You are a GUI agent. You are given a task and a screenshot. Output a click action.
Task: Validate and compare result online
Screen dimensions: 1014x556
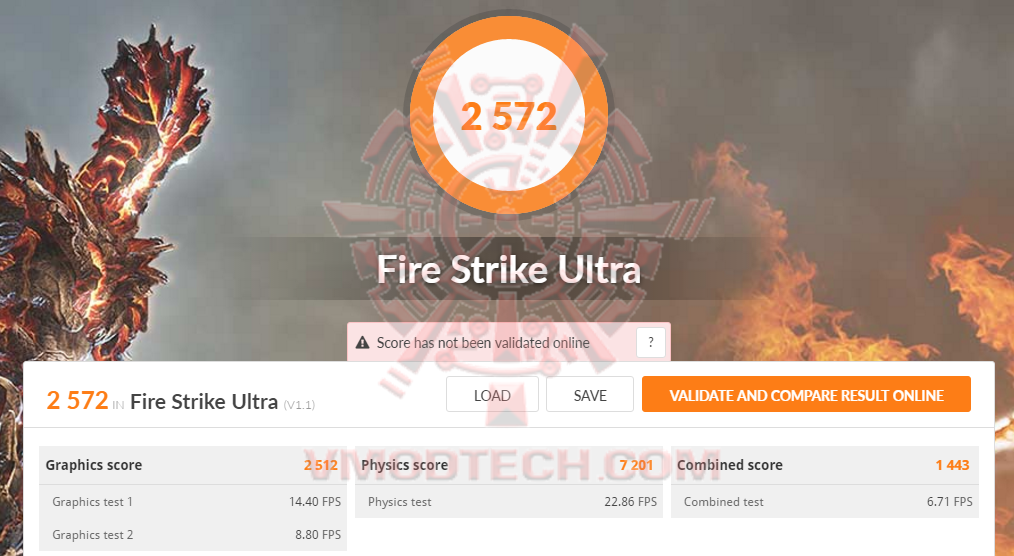tap(806, 394)
